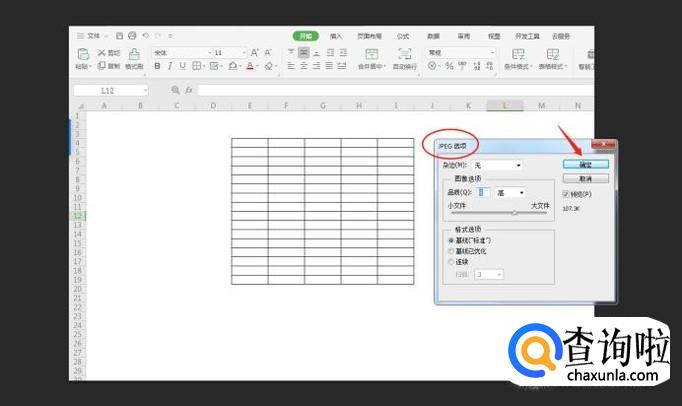Click the formula bar input field
The image size is (682, 406).
tap(396, 90)
